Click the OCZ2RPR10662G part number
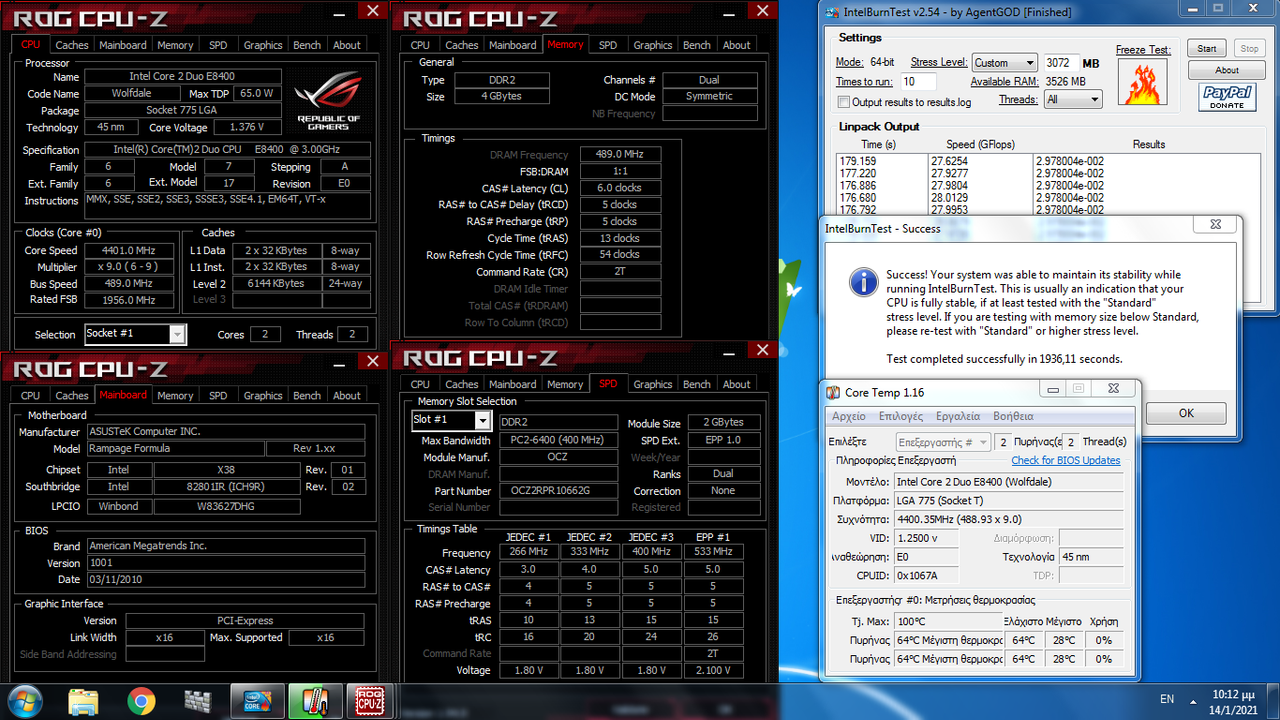This screenshot has height=720, width=1280. (x=558, y=491)
